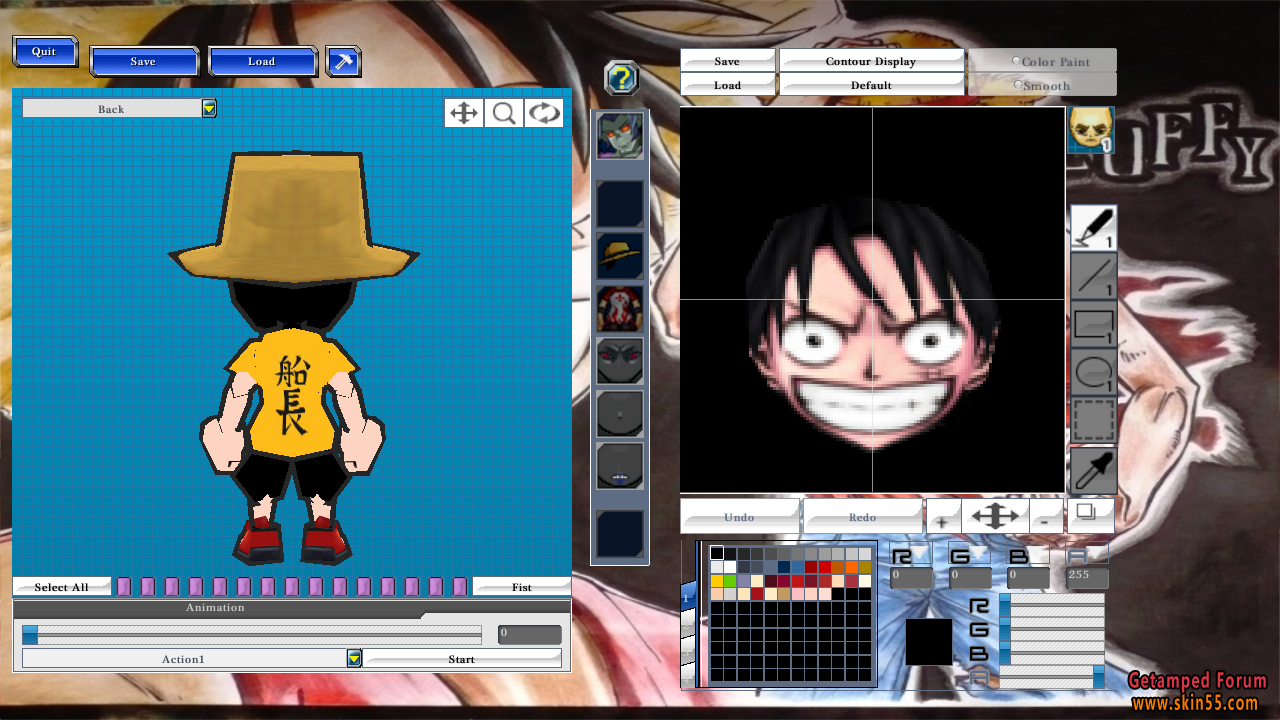Select the straw hat part thumbnail
This screenshot has width=1280, height=720.
point(620,256)
